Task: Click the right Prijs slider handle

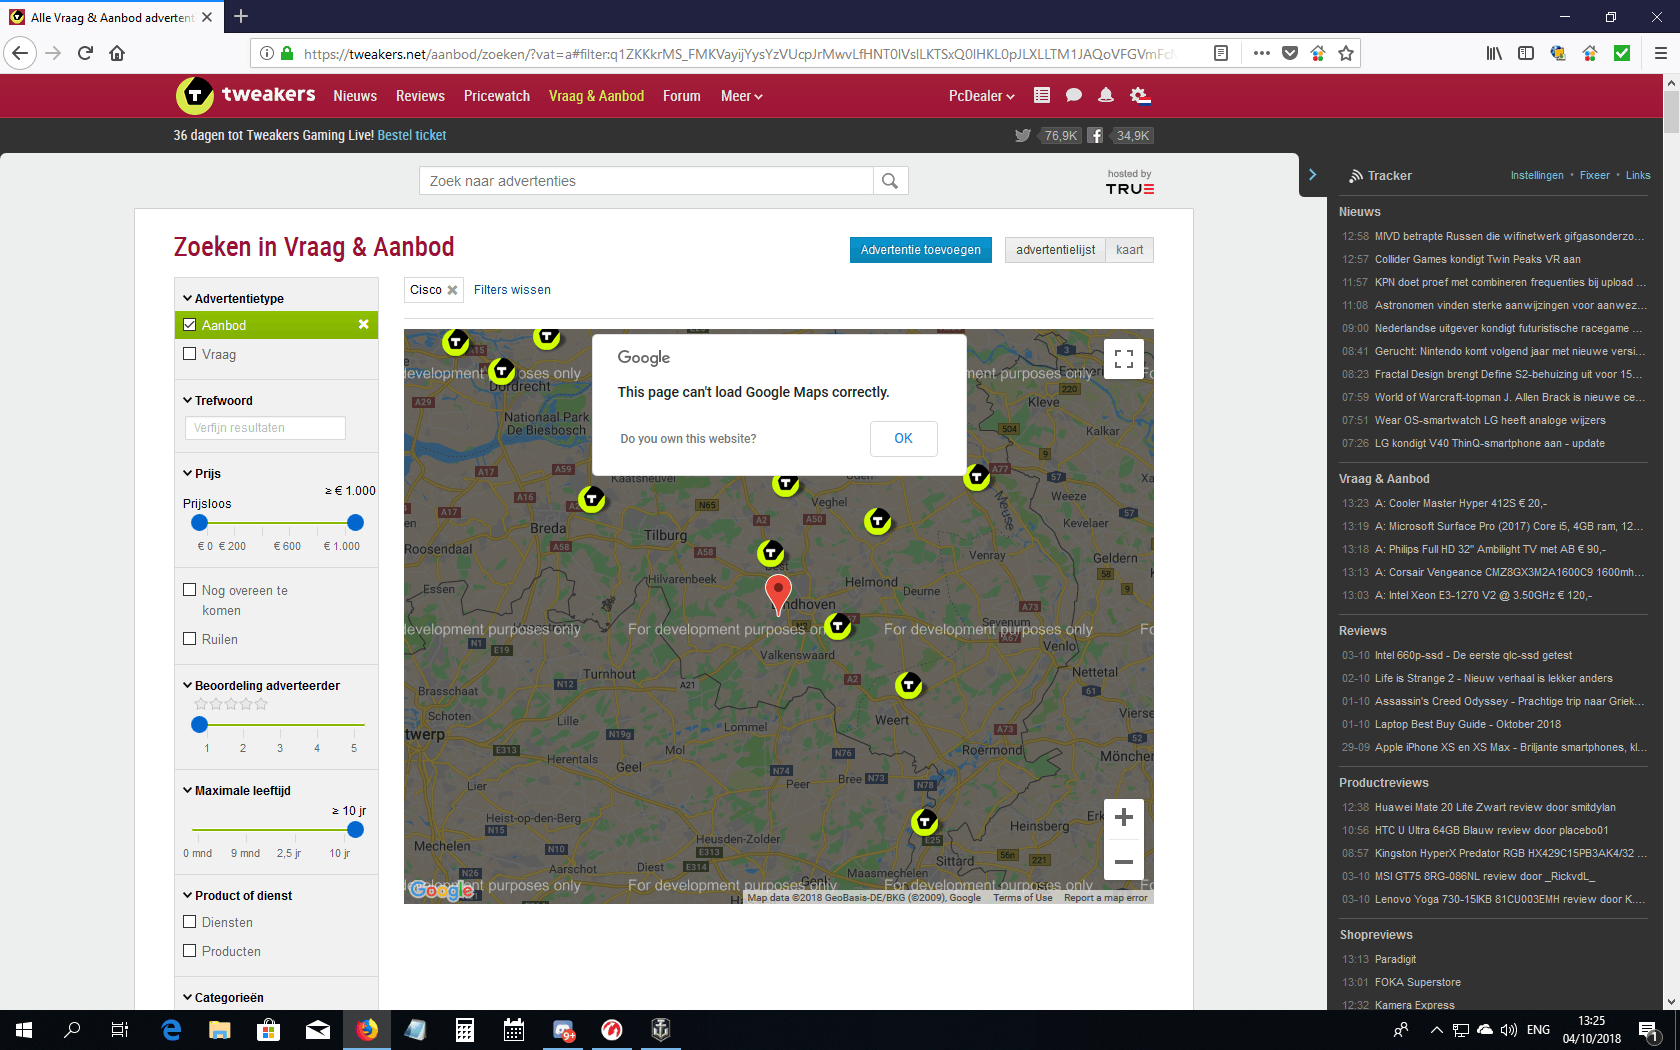Action: 355,523
